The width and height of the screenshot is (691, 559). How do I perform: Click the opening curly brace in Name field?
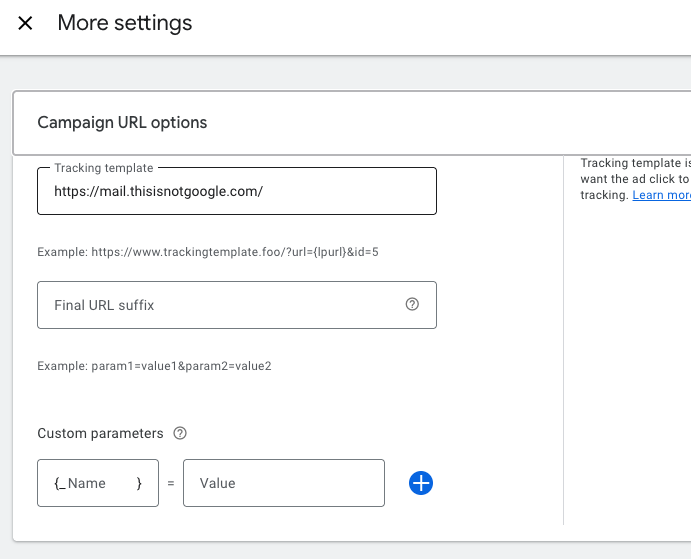point(57,483)
